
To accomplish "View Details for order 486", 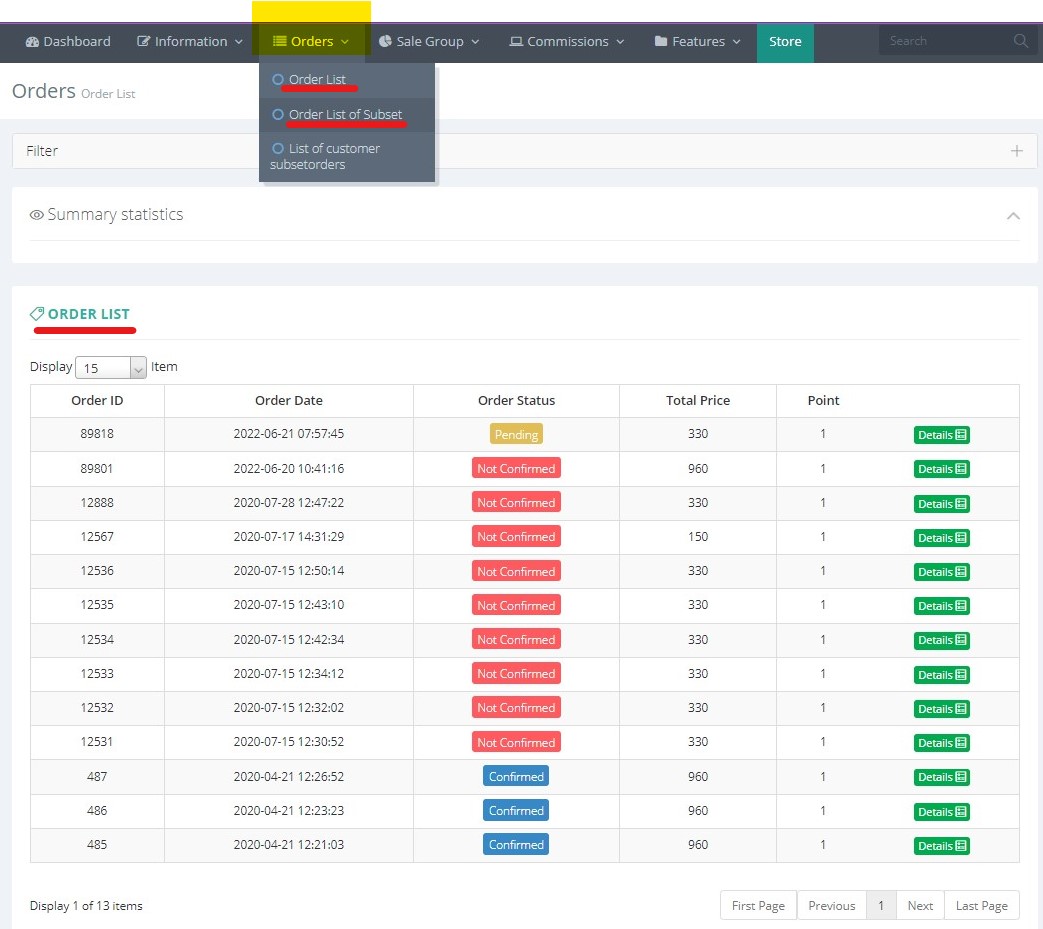I will tap(941, 812).
